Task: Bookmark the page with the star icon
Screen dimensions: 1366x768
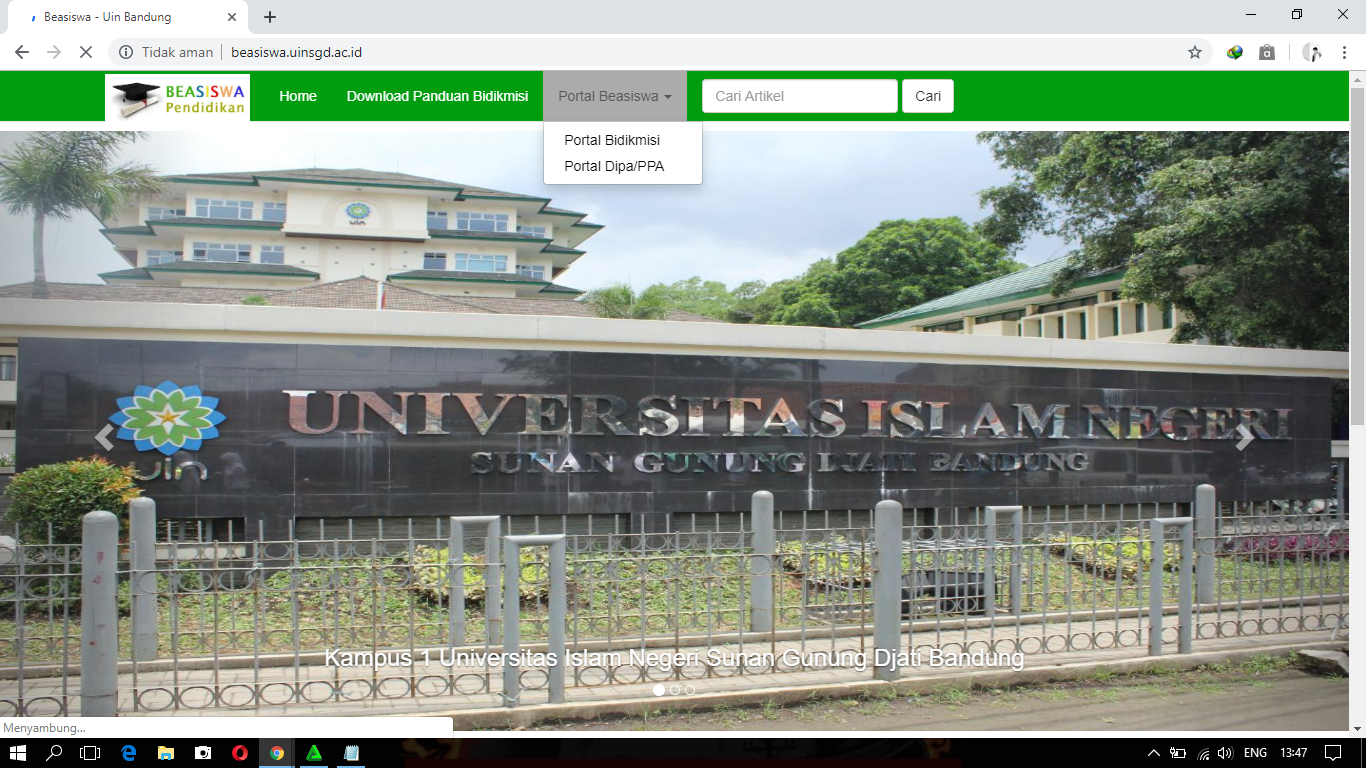Action: tap(1194, 51)
